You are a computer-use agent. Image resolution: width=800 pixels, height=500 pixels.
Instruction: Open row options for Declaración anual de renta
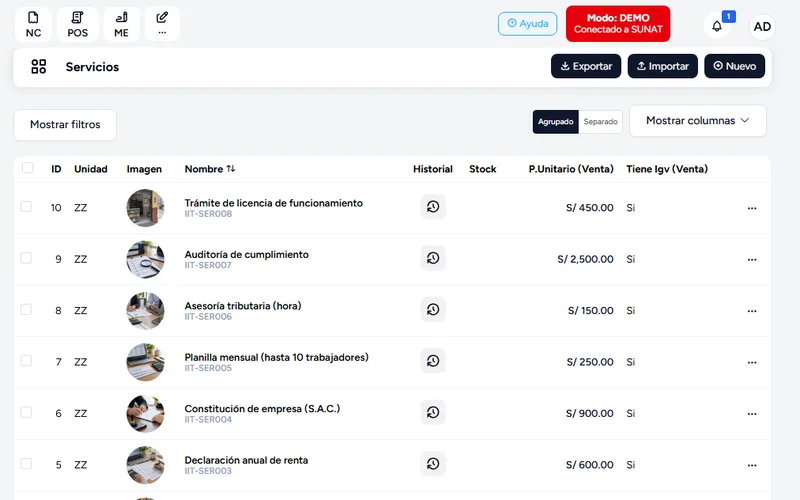pos(752,465)
